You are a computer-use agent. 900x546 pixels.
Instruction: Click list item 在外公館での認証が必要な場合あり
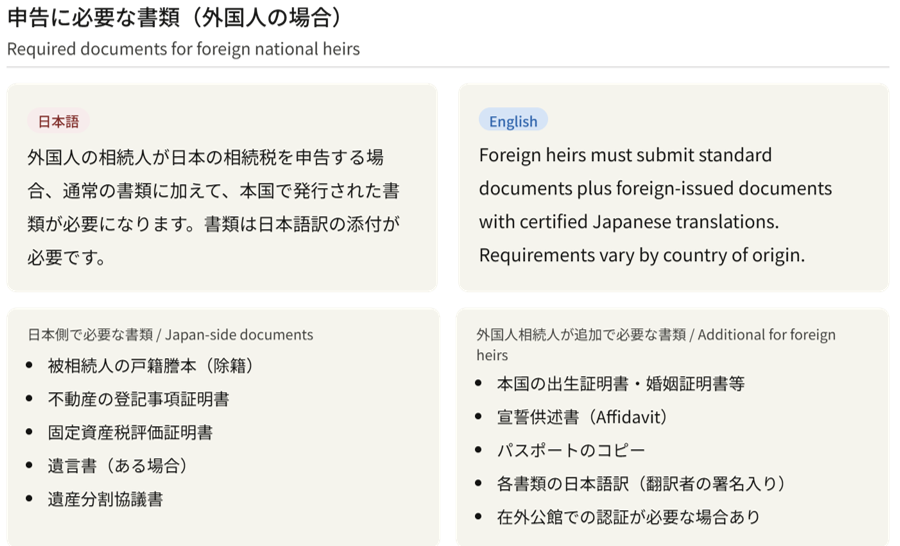coord(628,517)
